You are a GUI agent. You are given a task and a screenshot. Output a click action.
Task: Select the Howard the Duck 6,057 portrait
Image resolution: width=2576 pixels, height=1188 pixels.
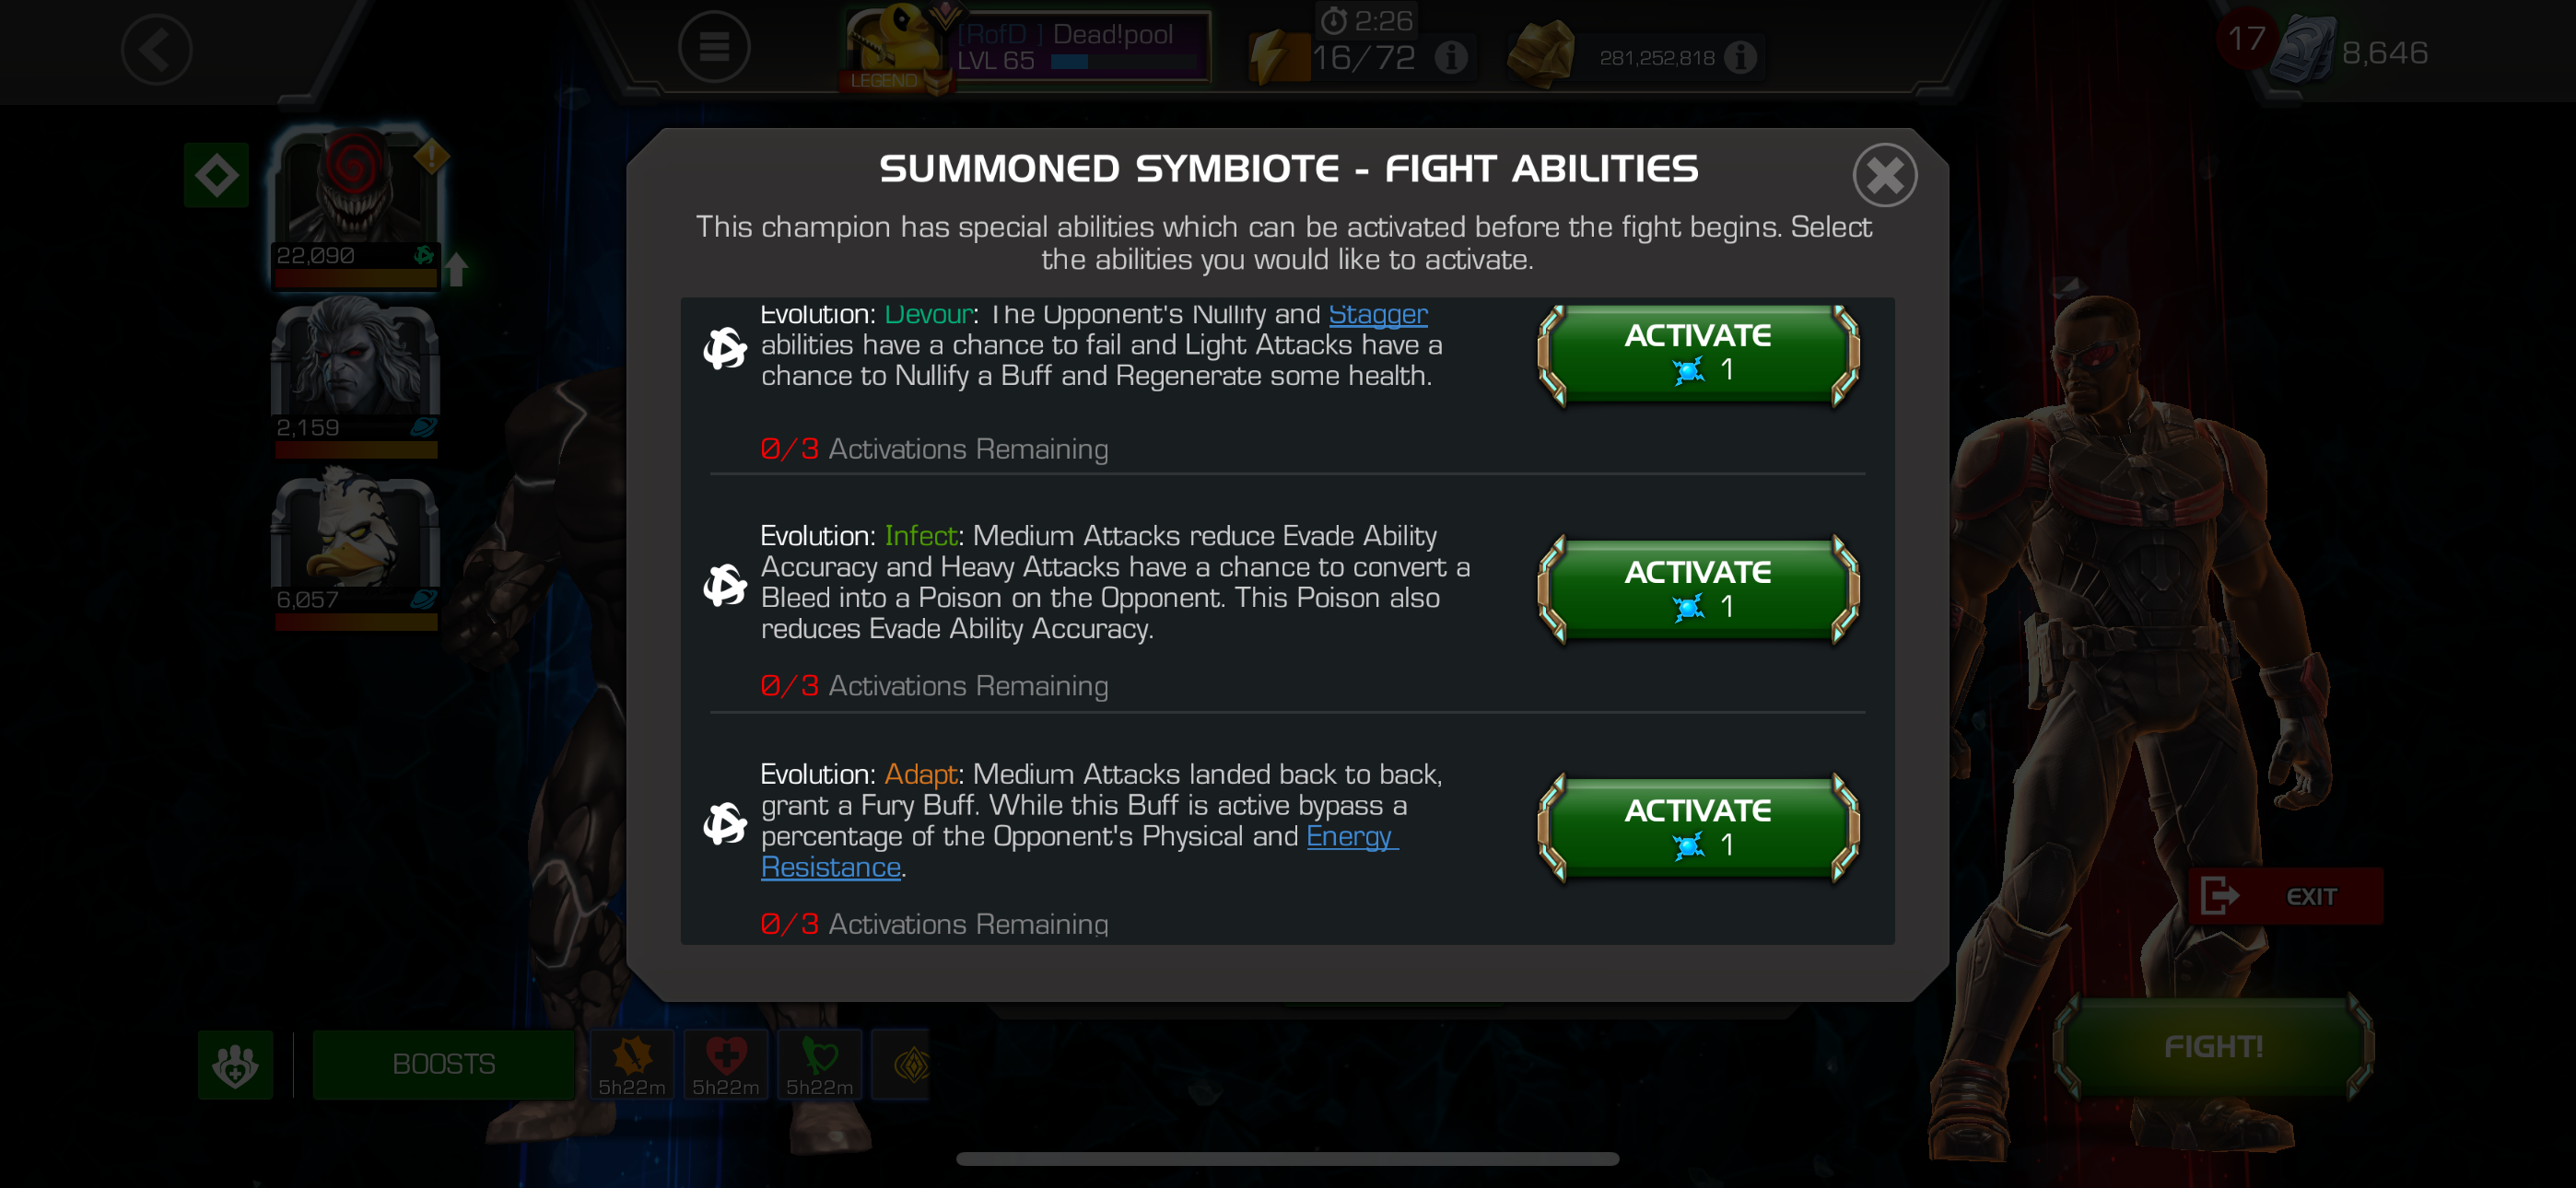coord(356,550)
